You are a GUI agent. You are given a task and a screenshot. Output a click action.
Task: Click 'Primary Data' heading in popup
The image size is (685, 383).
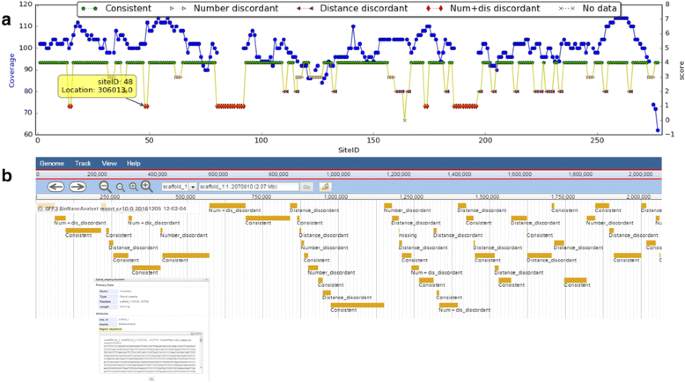[105, 285]
